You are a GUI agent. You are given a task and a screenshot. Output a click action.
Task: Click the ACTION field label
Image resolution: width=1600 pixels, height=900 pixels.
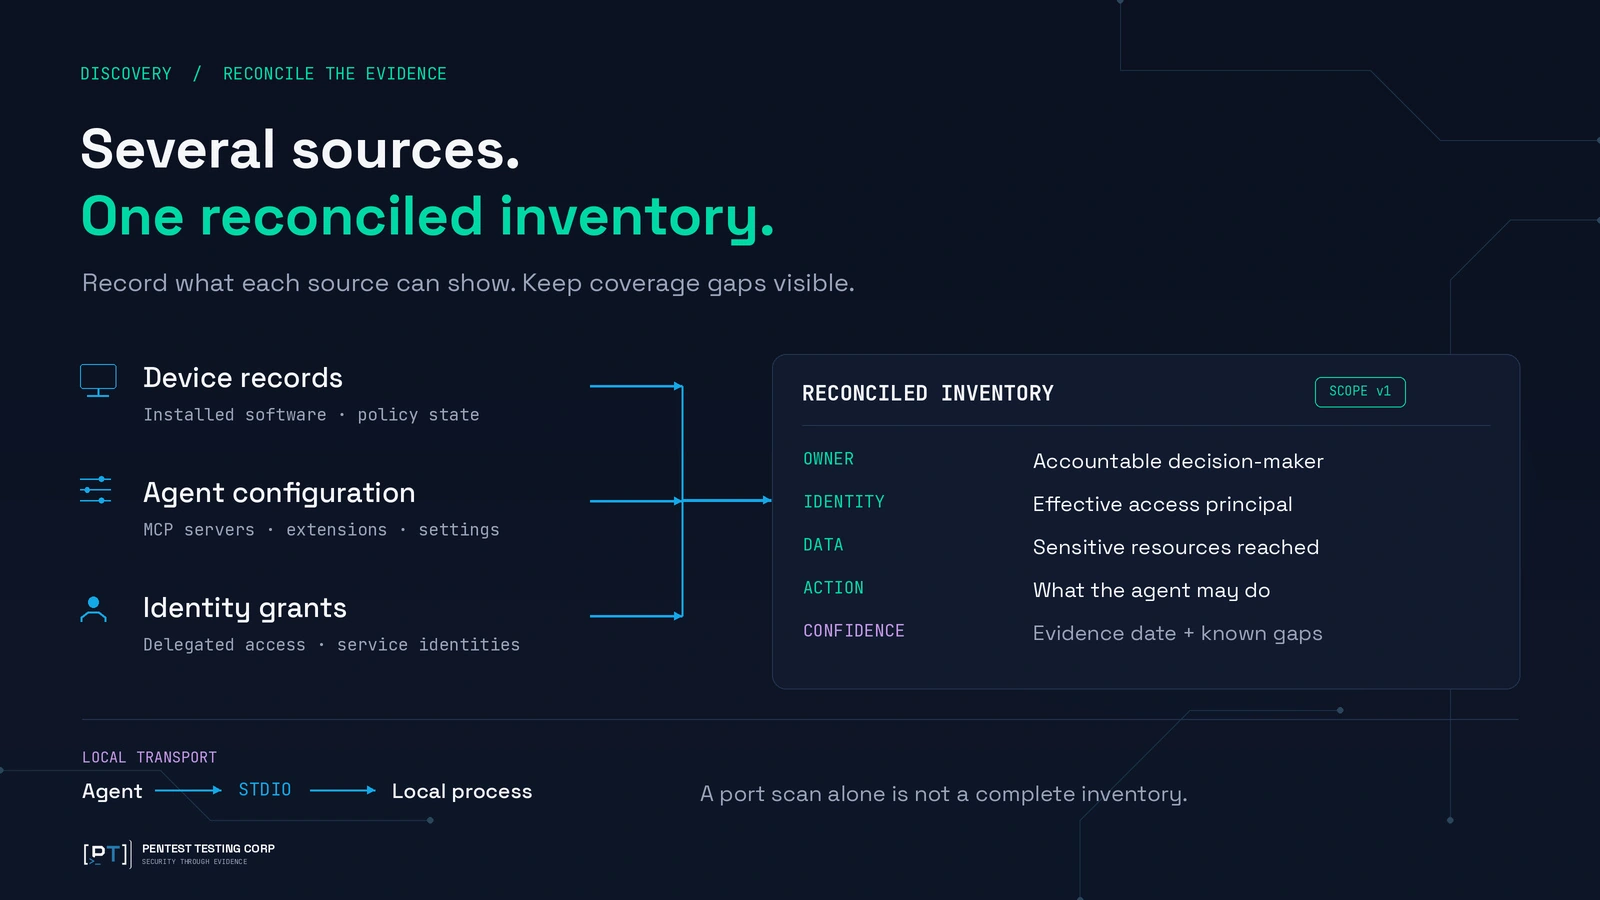(x=834, y=588)
